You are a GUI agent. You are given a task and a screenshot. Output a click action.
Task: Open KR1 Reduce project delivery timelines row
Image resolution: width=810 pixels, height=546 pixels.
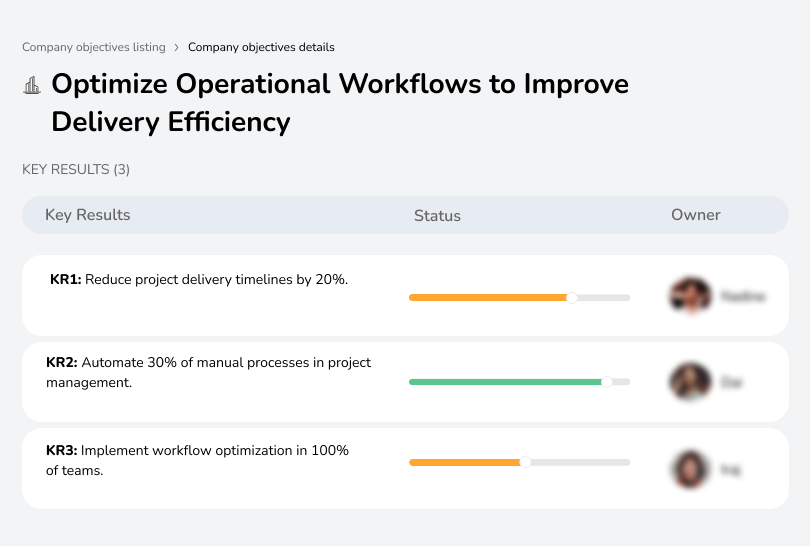[x=405, y=295]
